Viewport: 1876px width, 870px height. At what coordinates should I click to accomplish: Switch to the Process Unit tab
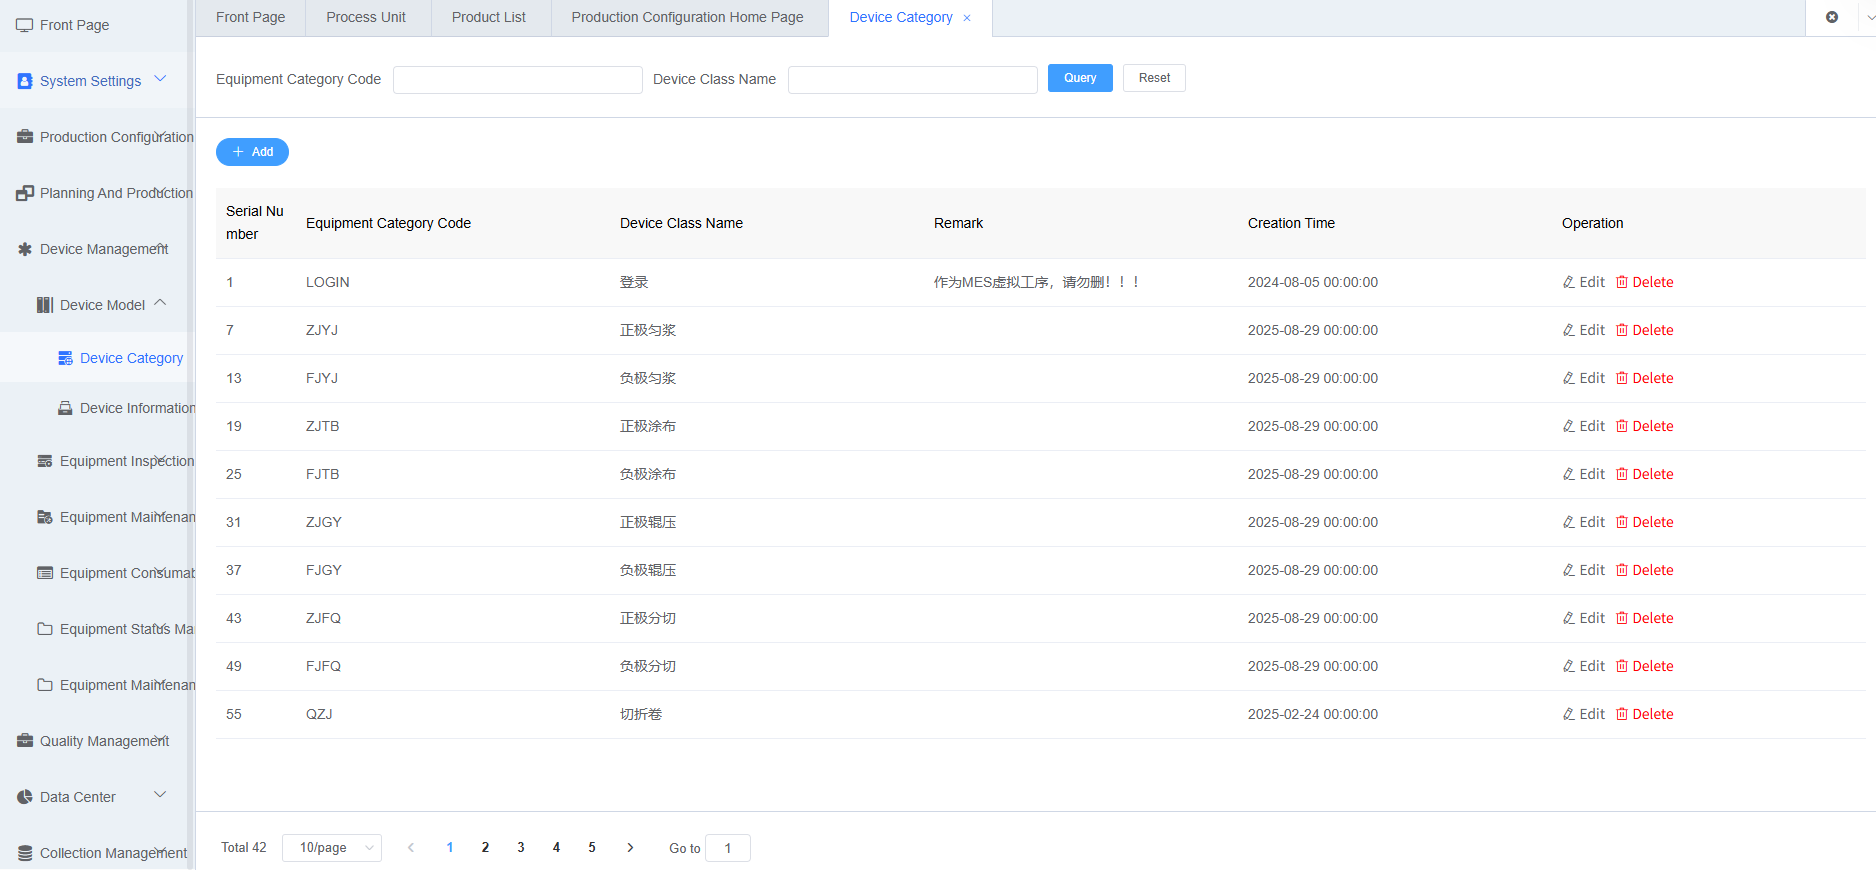click(366, 18)
